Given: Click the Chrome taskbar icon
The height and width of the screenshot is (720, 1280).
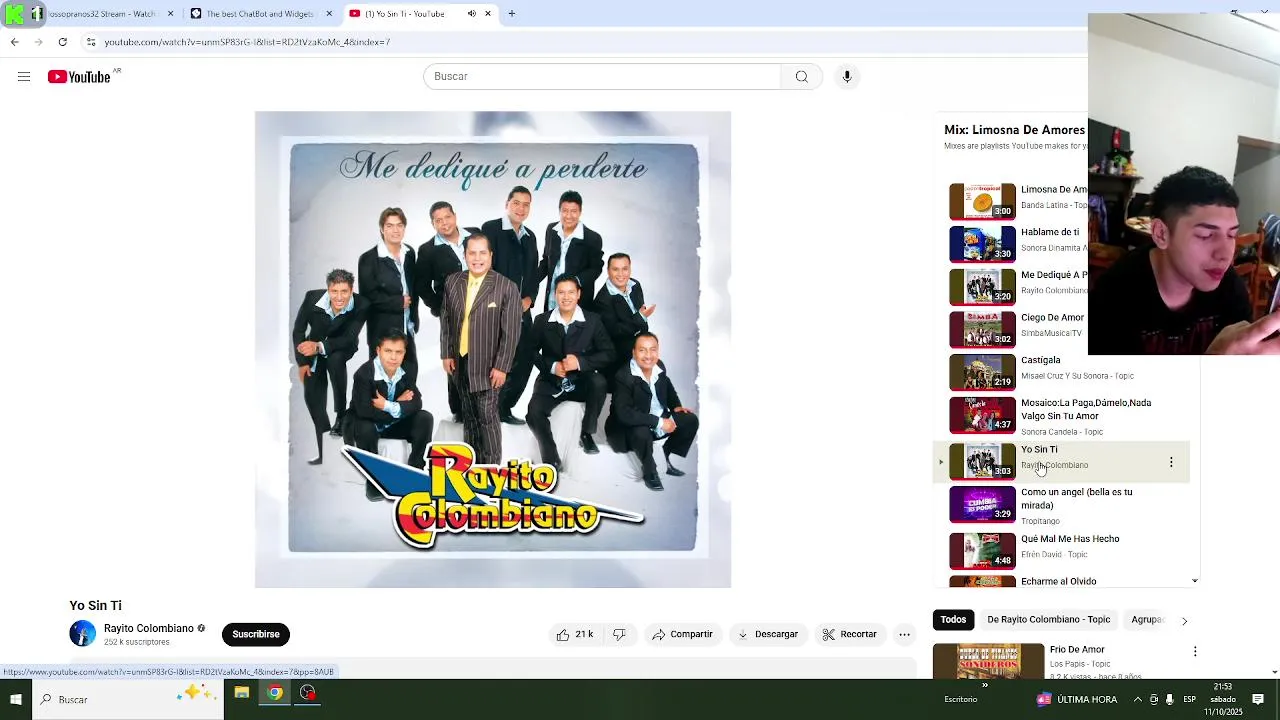Looking at the screenshot, I should point(274,693).
